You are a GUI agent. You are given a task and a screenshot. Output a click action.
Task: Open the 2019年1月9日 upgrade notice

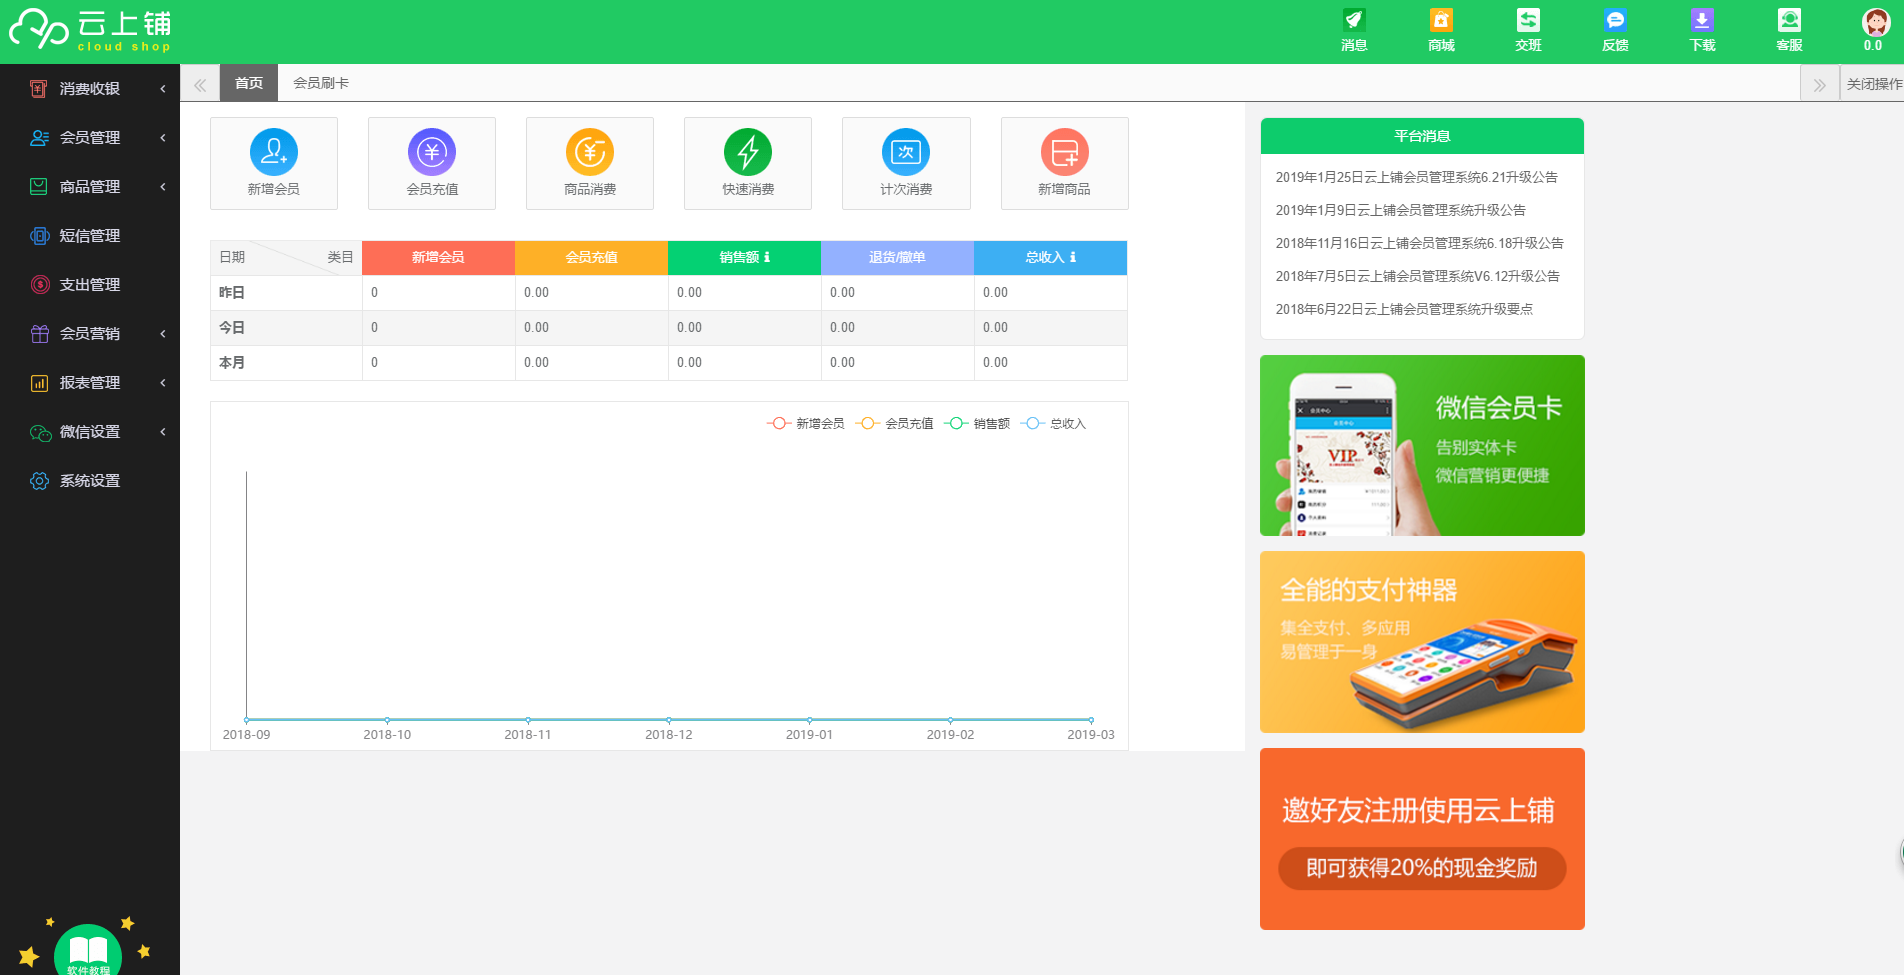pos(1400,210)
